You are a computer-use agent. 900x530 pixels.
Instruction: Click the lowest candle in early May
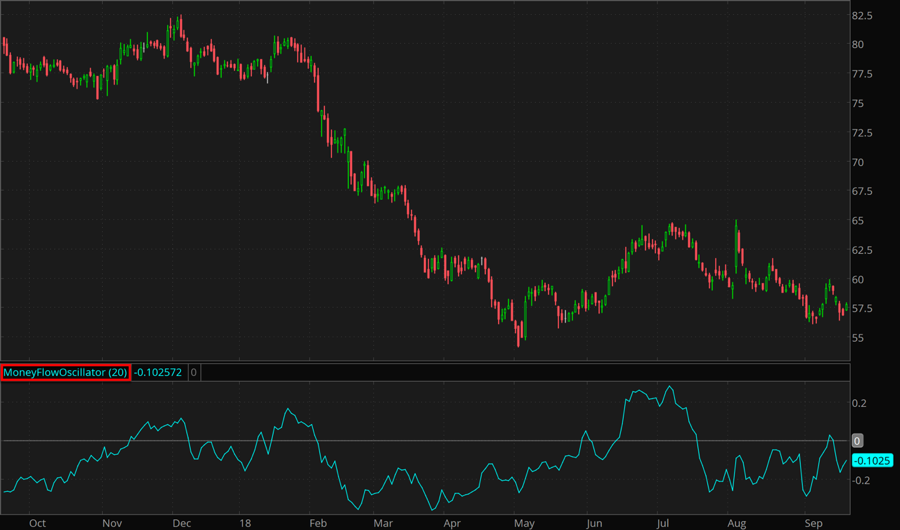tap(518, 338)
